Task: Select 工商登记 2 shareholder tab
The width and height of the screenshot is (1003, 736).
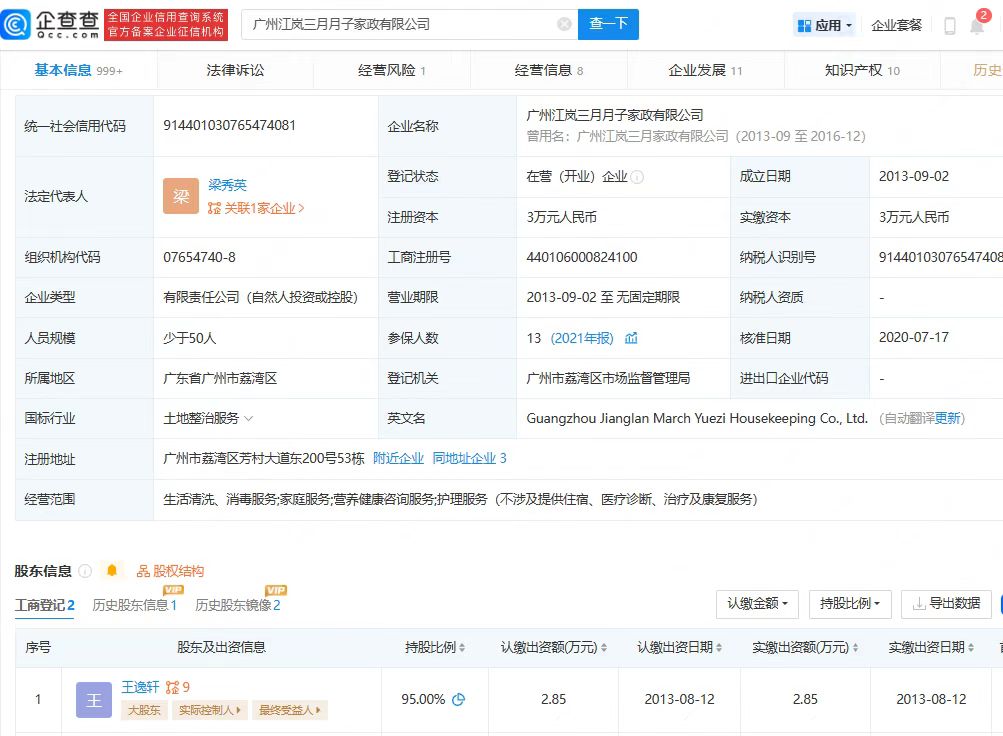Action: pyautogui.click(x=45, y=605)
